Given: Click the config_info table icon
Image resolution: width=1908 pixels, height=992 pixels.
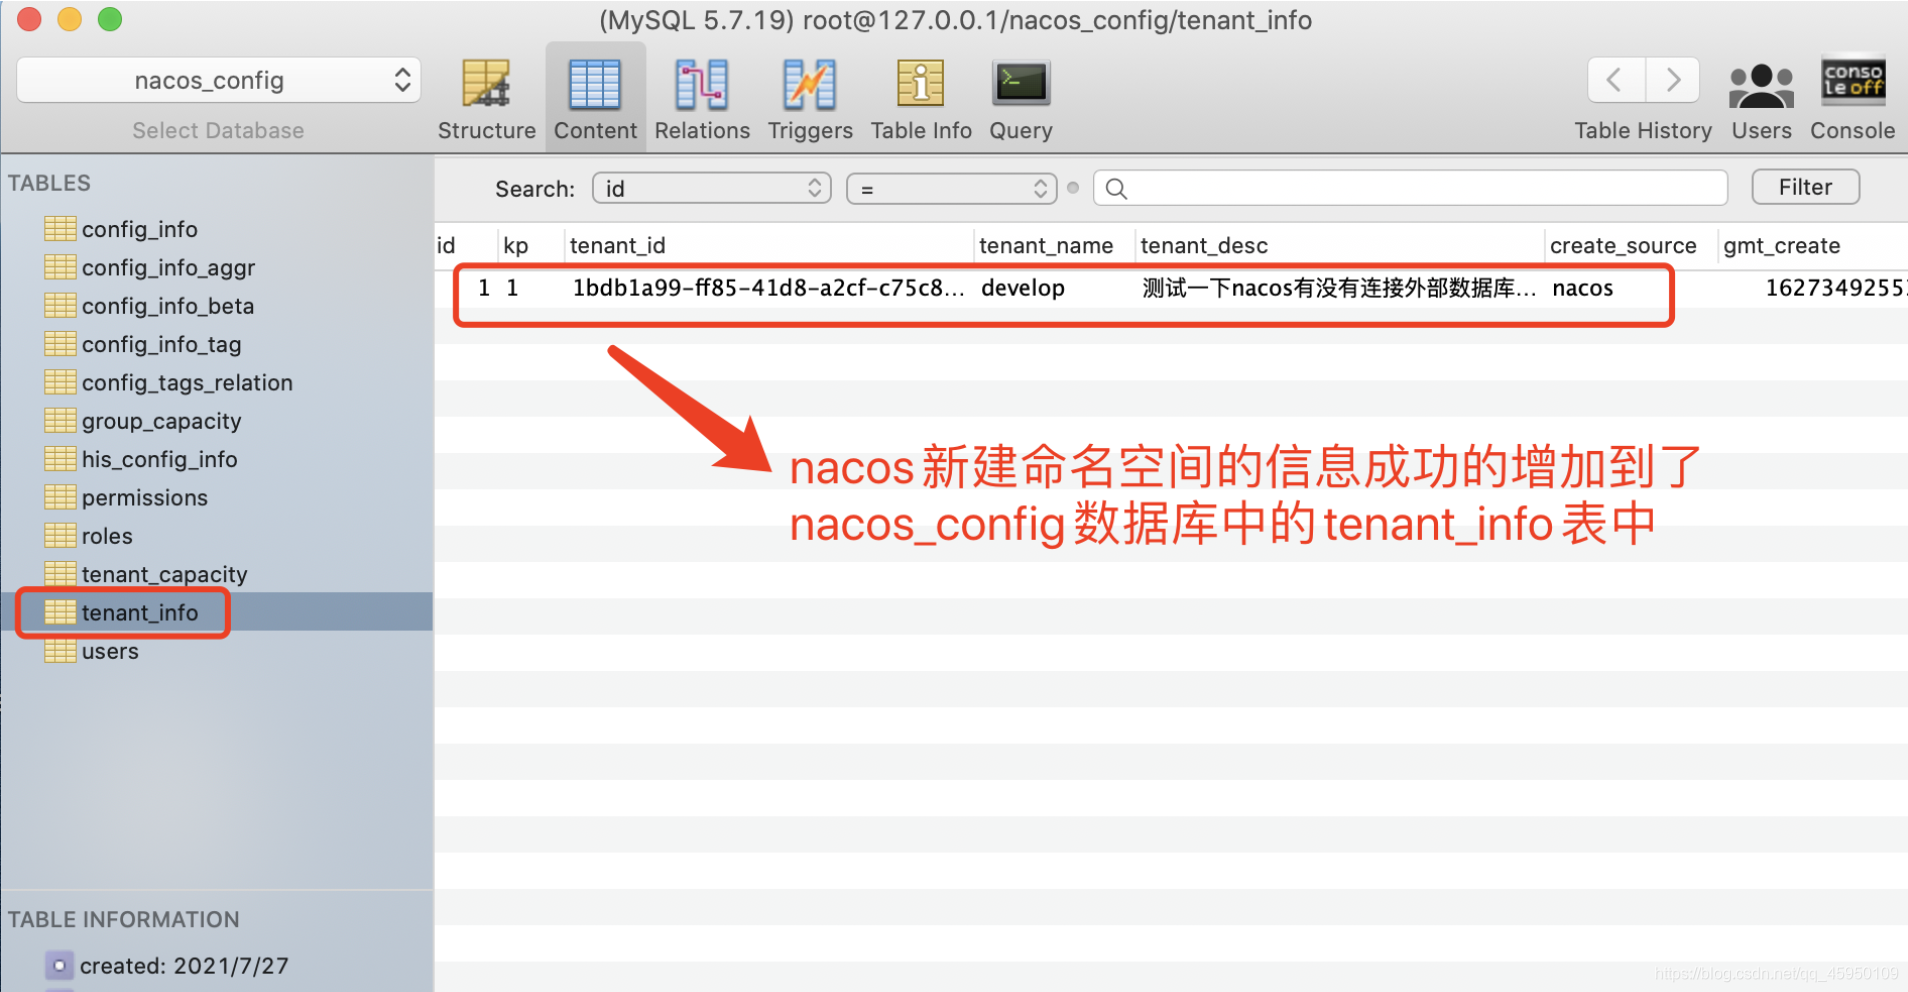Looking at the screenshot, I should click(x=60, y=229).
